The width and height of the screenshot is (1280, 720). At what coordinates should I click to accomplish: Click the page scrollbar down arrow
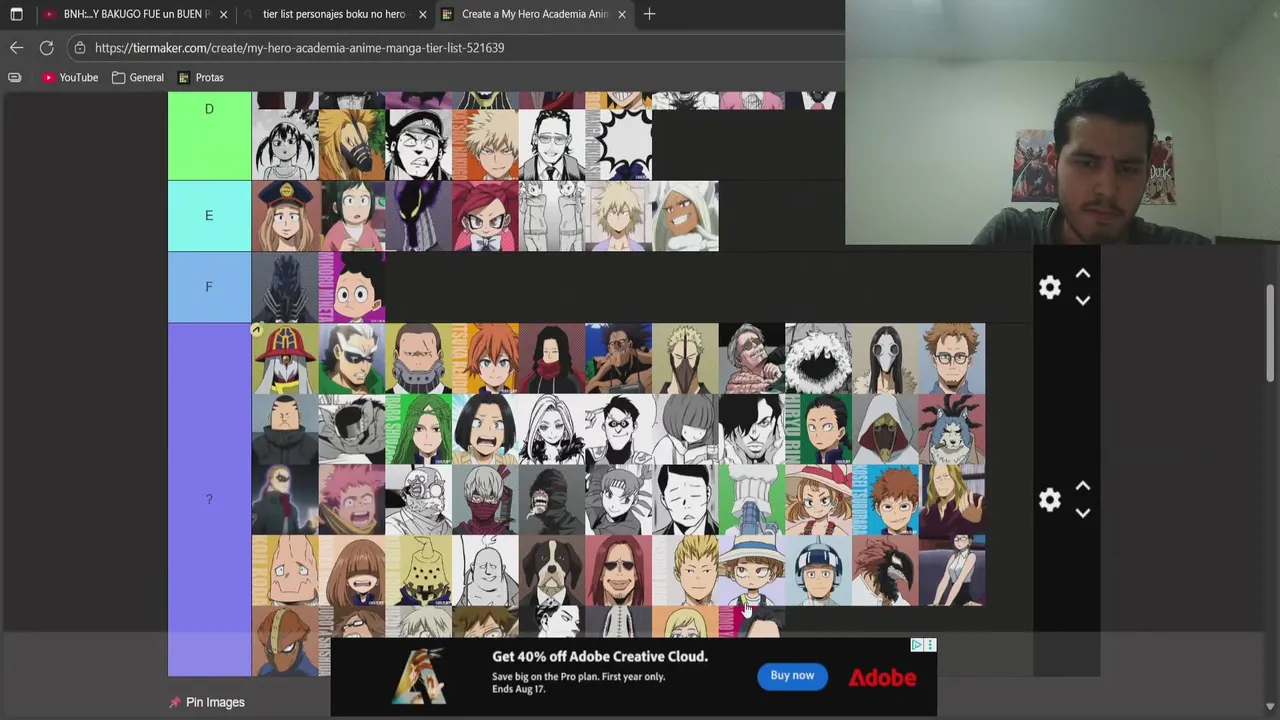click(x=1270, y=706)
